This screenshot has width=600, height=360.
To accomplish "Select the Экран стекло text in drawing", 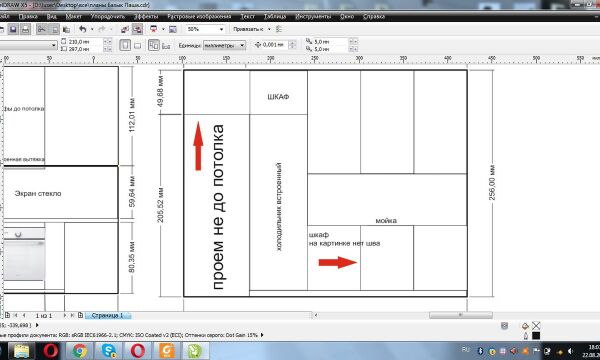I will (38, 193).
